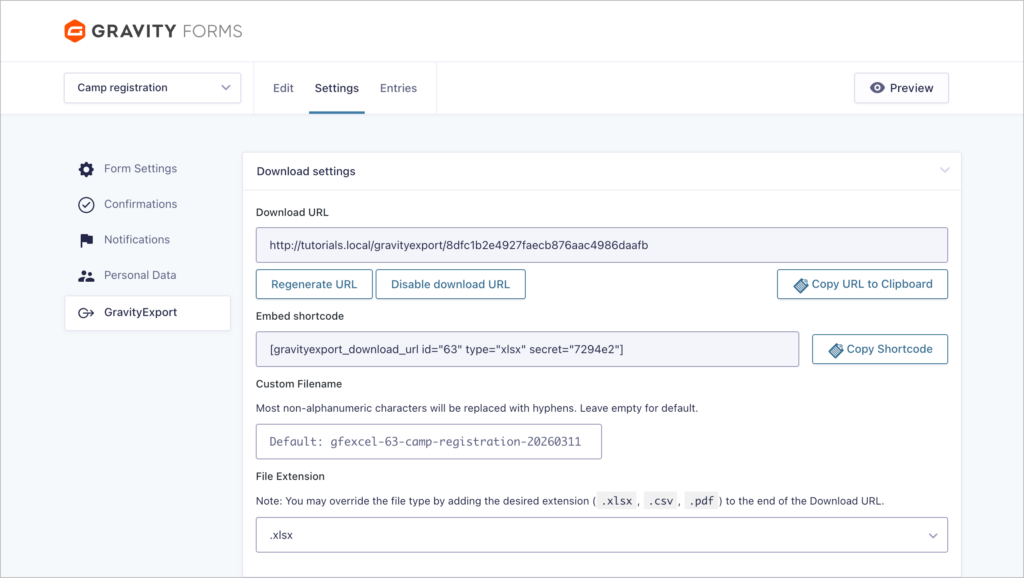Click the Custom Filename label
Viewport: 1024px width, 578px height.
[298, 384]
